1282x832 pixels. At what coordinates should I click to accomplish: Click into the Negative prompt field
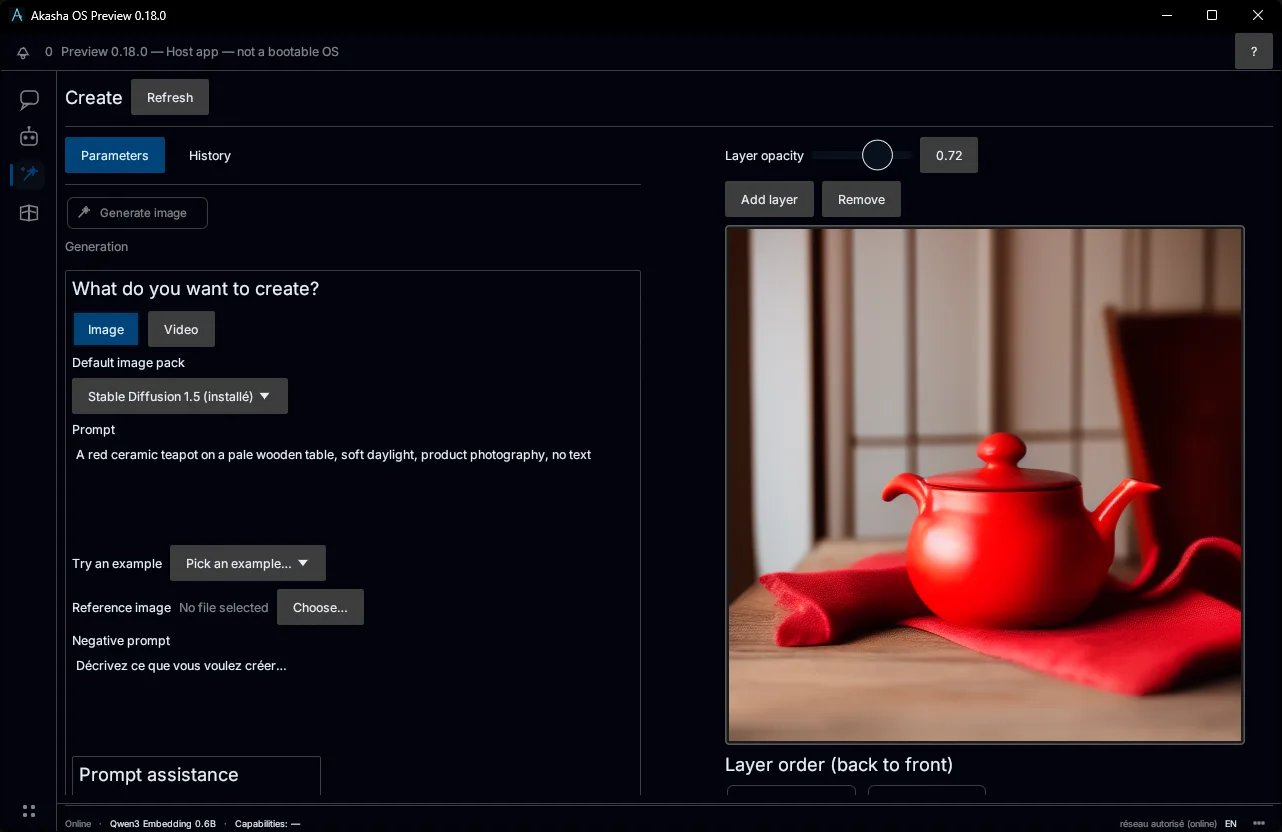[353, 700]
